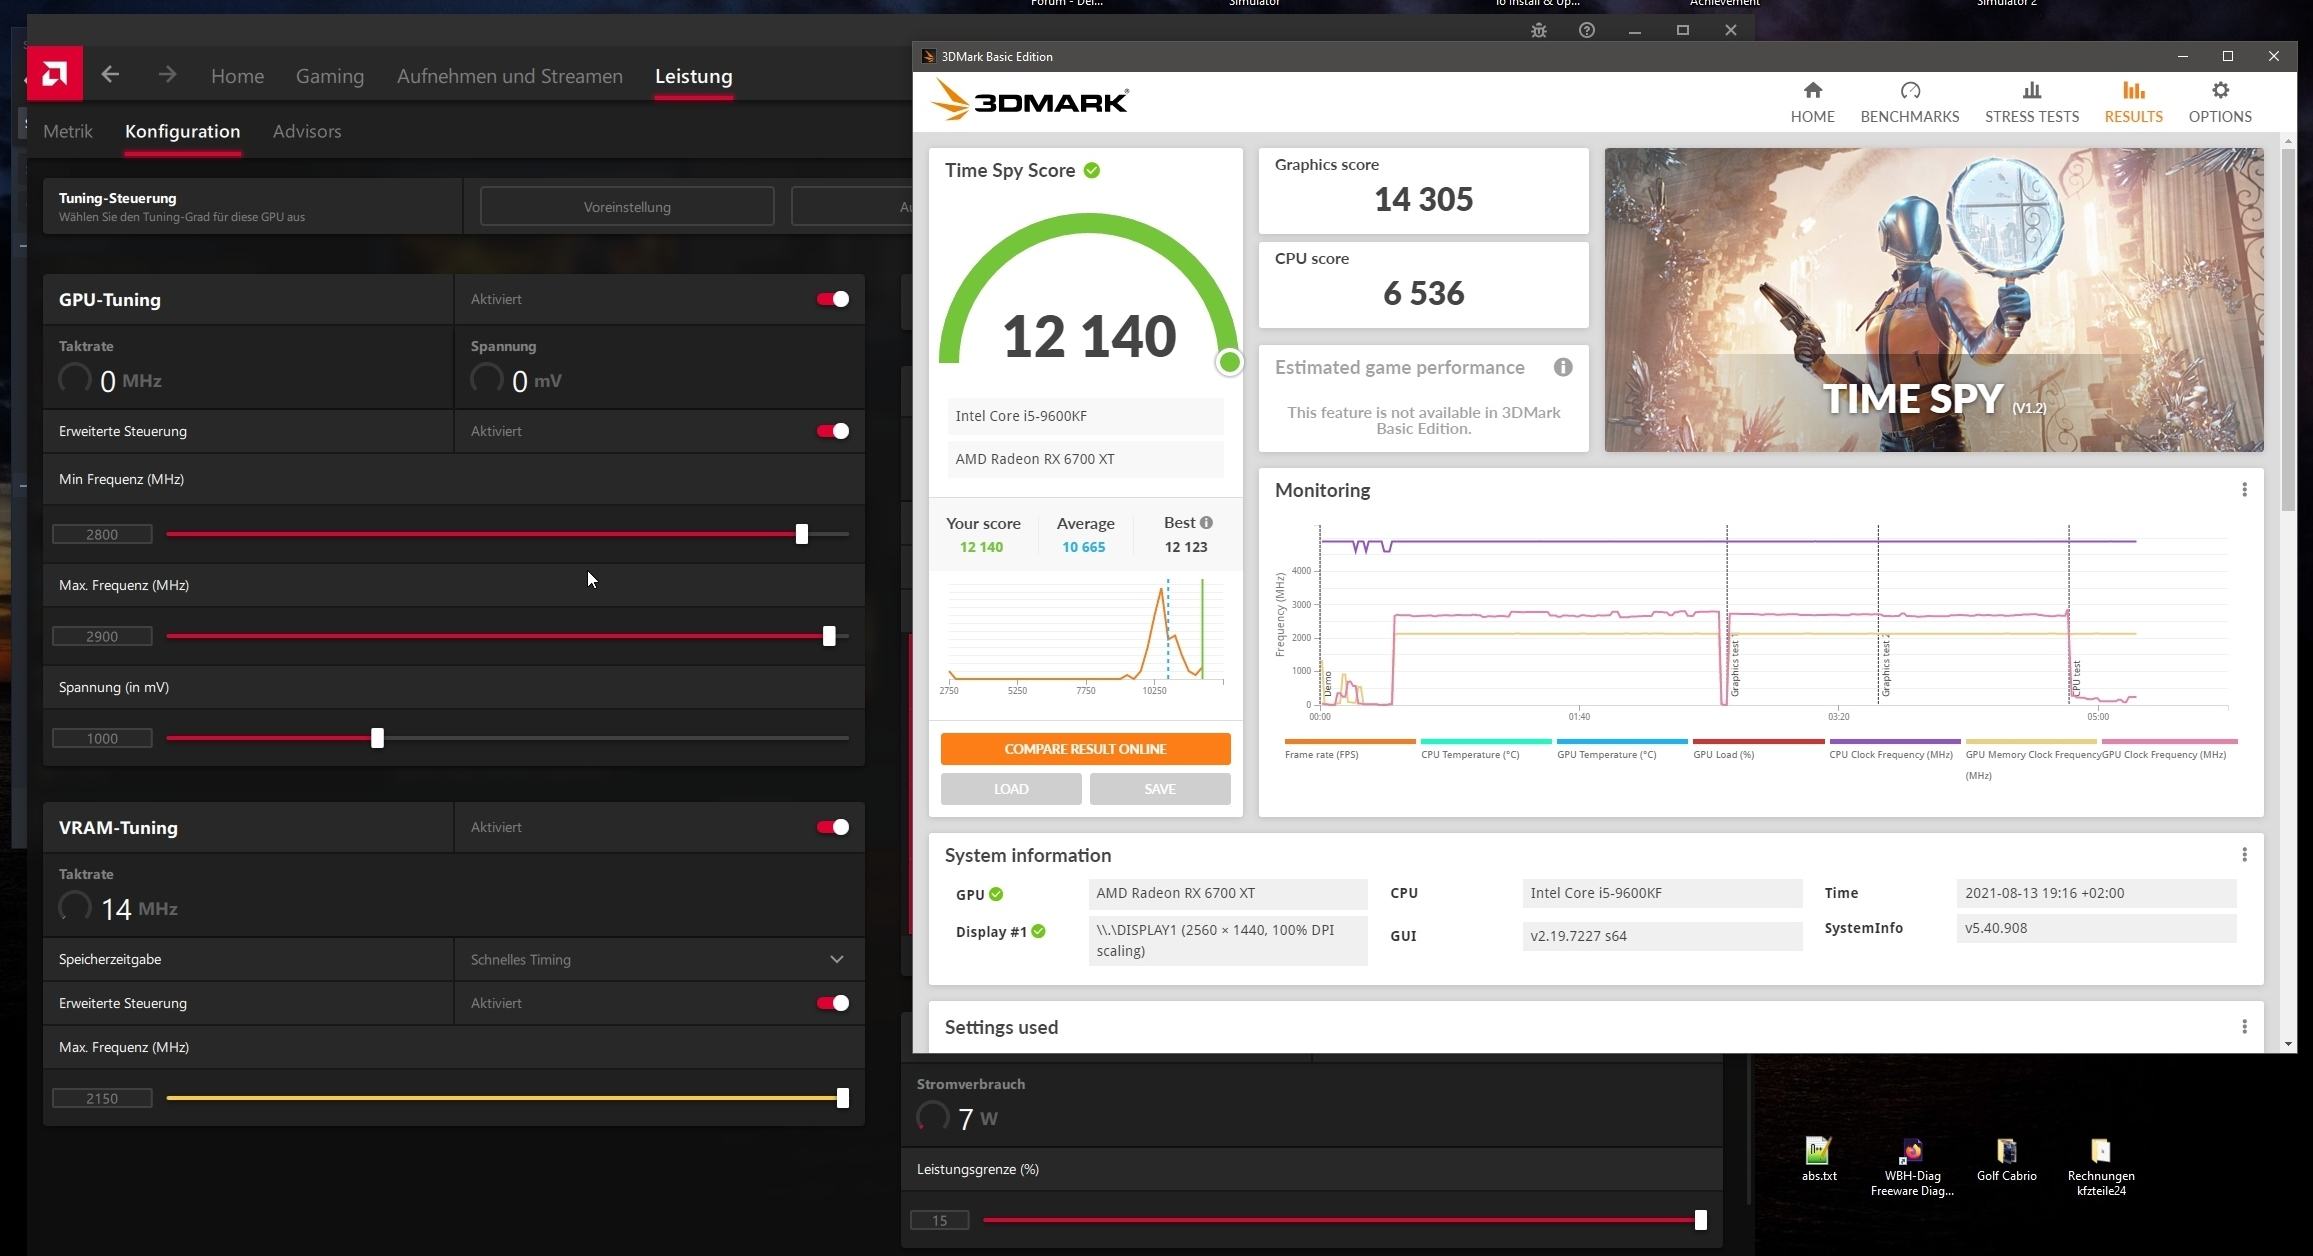Click the Time 2021-08-13 19:16 value
Viewport: 2313px width, 1256px height.
[2096, 893]
